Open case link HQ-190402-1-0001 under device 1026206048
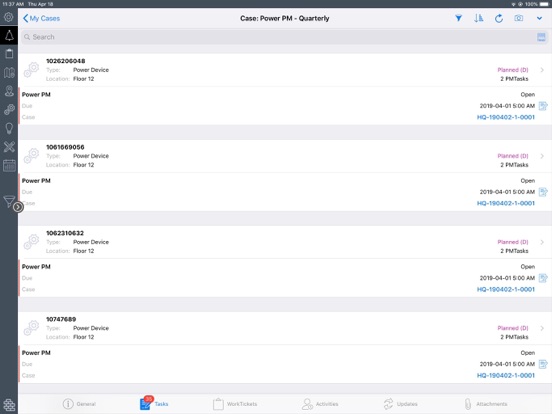This screenshot has width=552, height=414. [x=506, y=117]
